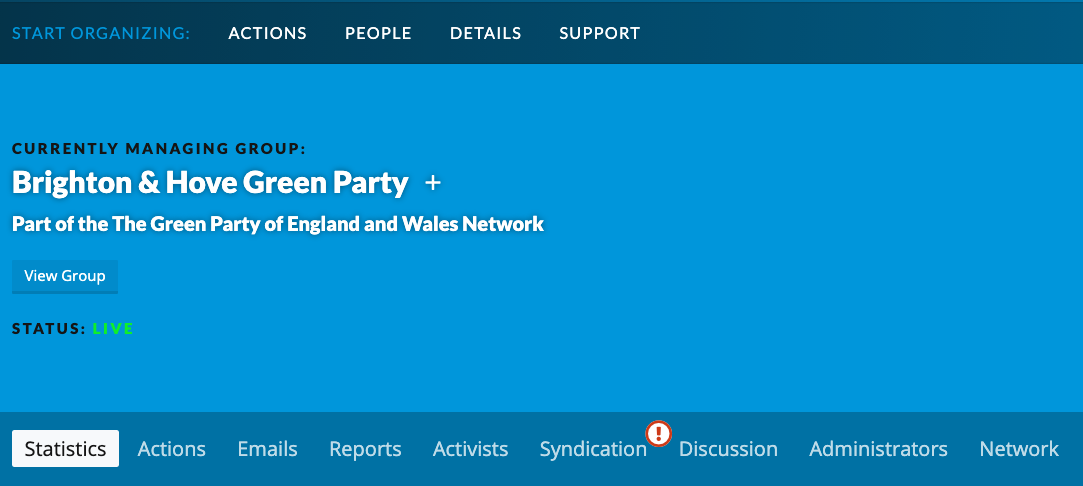
Task: Click the View Group button
Action: [65, 276]
